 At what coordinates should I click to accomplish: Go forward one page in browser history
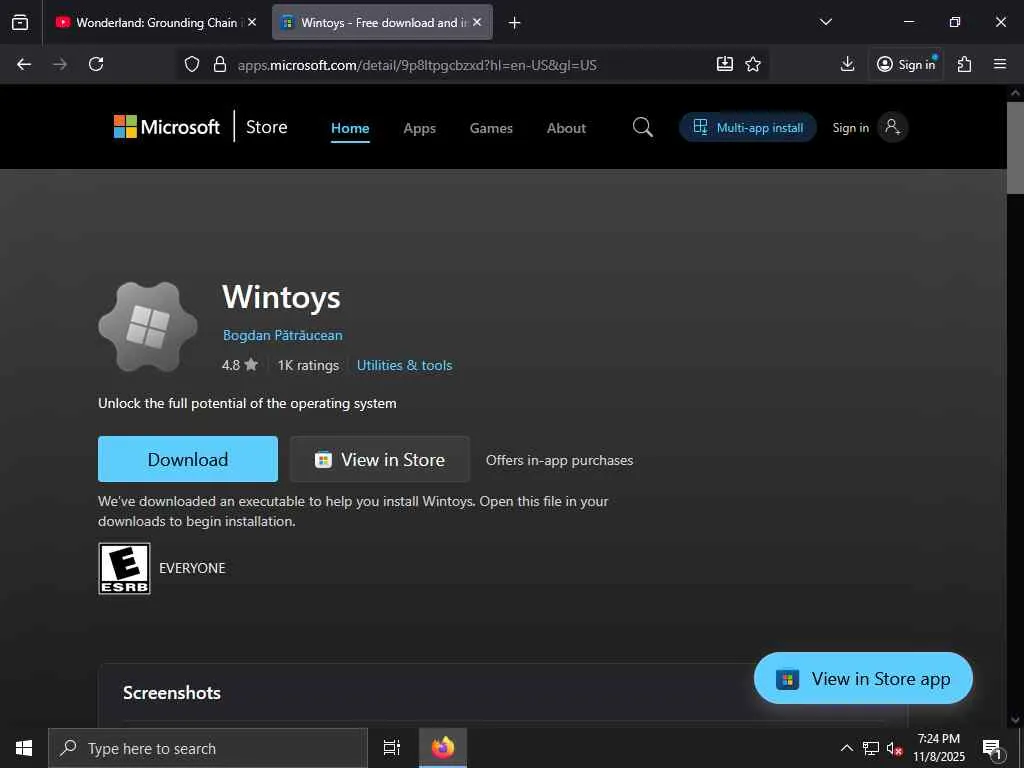click(60, 64)
